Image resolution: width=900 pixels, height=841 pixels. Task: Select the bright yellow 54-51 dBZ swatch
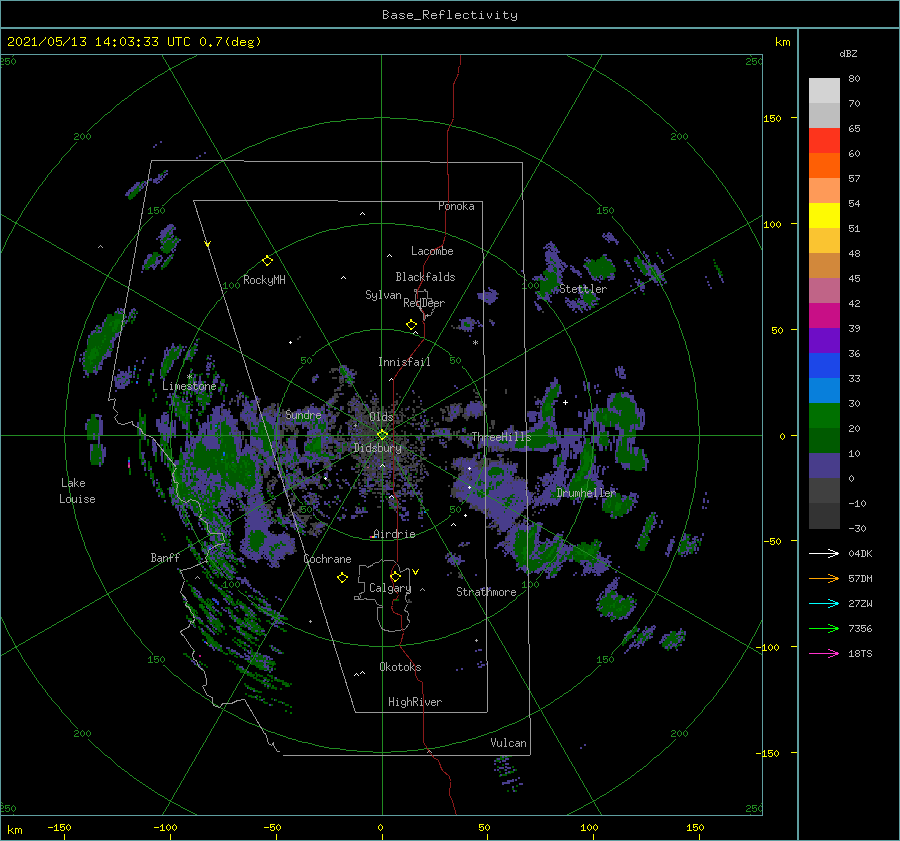(824, 216)
